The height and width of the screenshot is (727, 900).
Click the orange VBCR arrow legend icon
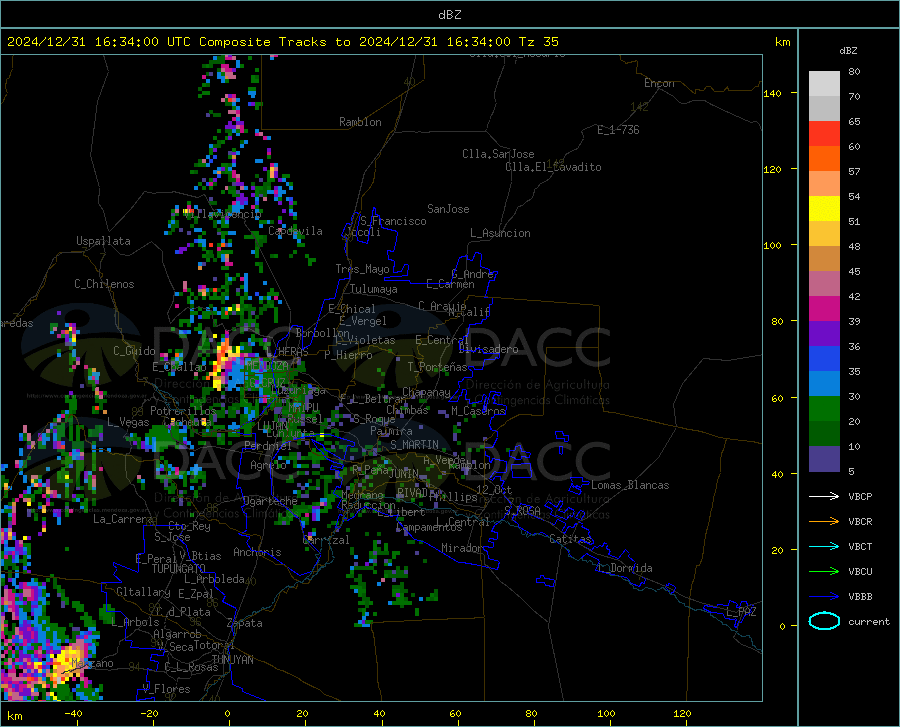pyautogui.click(x=824, y=521)
